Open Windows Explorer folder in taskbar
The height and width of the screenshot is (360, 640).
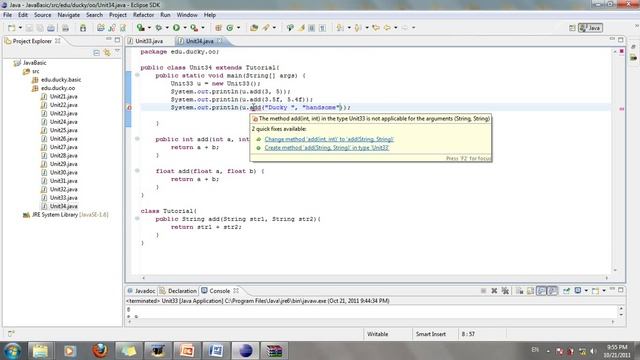coord(40,351)
